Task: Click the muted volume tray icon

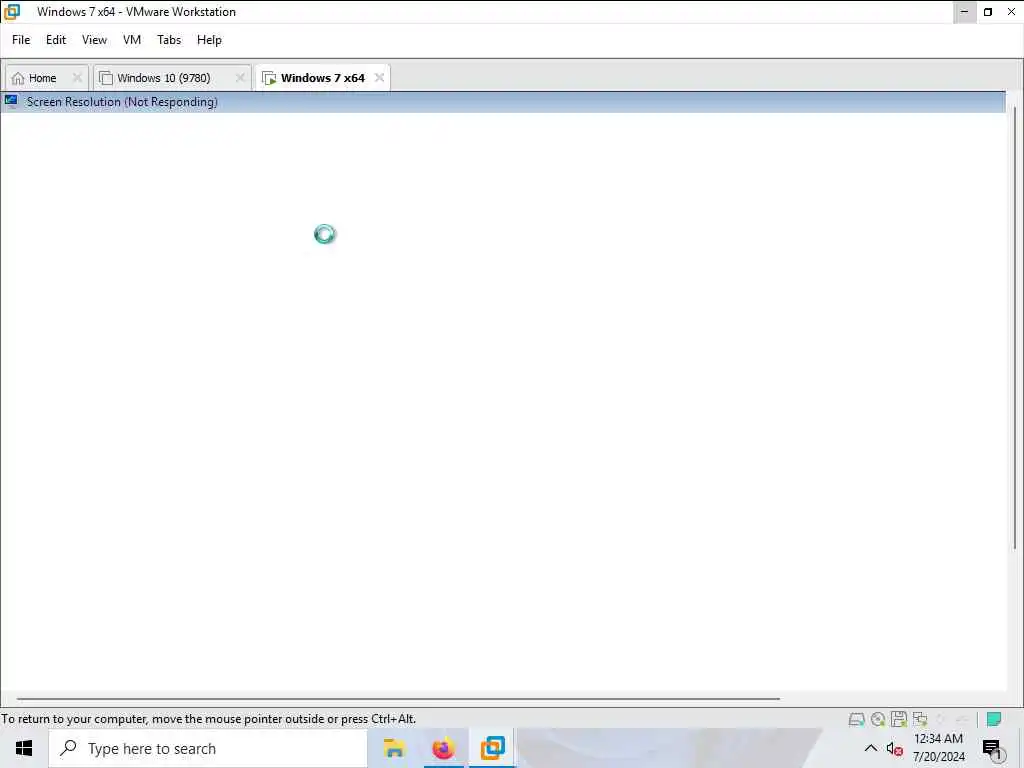Action: pos(895,749)
